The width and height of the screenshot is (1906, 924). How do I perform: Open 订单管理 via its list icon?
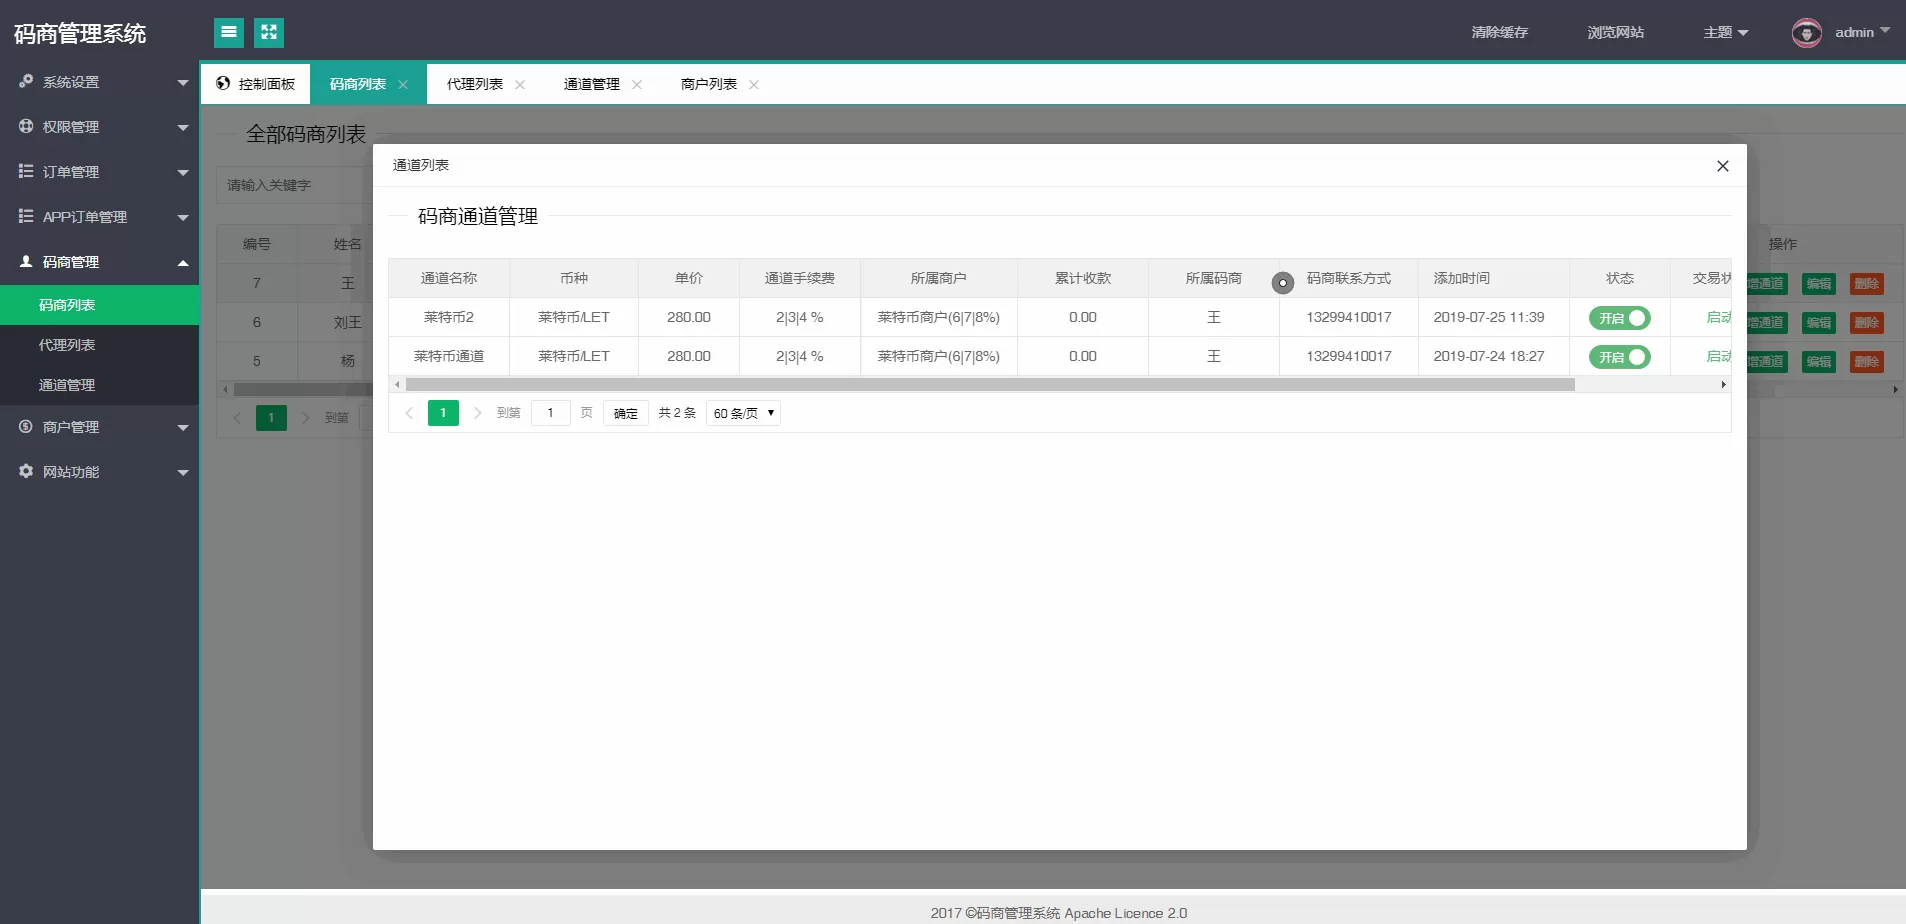click(24, 171)
